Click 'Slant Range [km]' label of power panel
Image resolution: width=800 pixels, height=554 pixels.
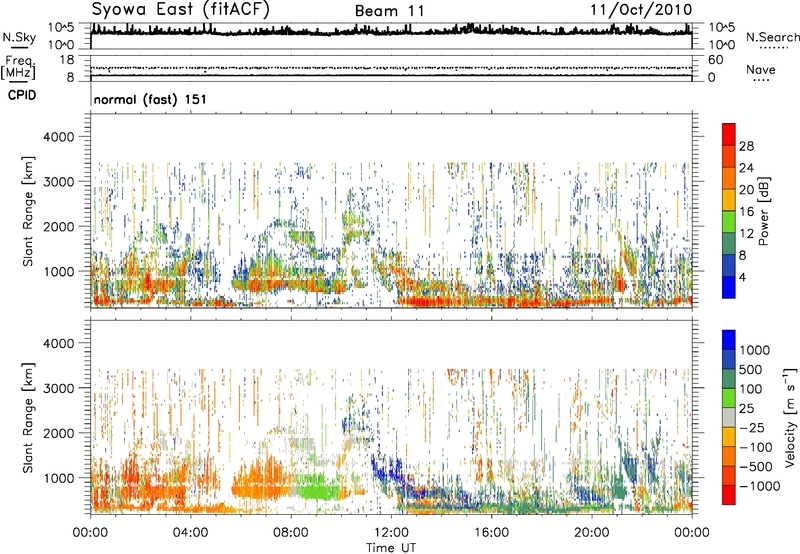28,211
